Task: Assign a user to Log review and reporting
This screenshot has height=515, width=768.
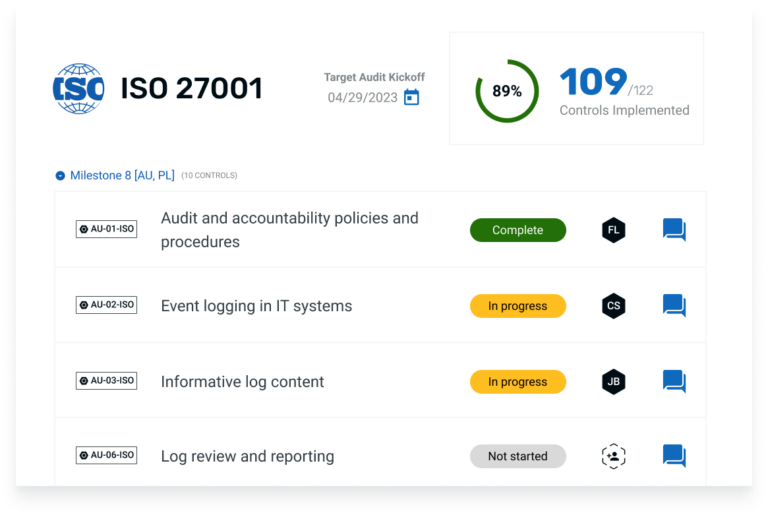Action: point(614,456)
